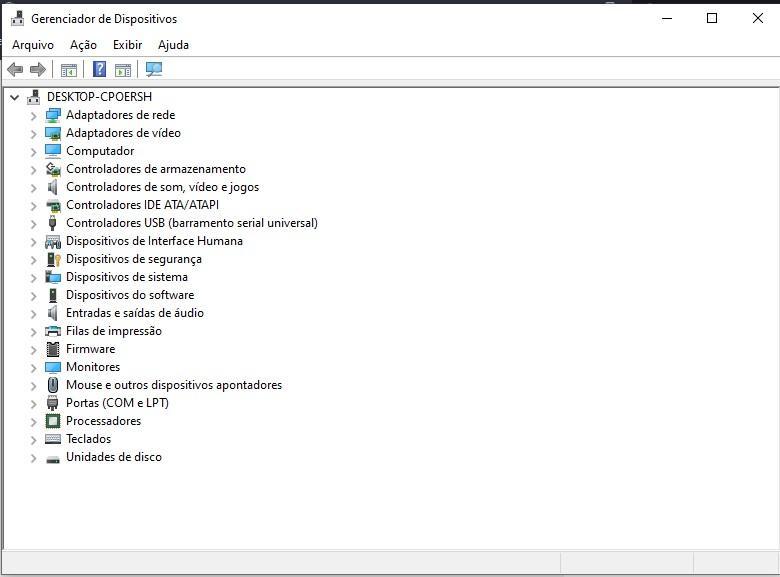The width and height of the screenshot is (780, 577).
Task: Minimize the Gerenciador de Dispositivos window
Action: 667,18
